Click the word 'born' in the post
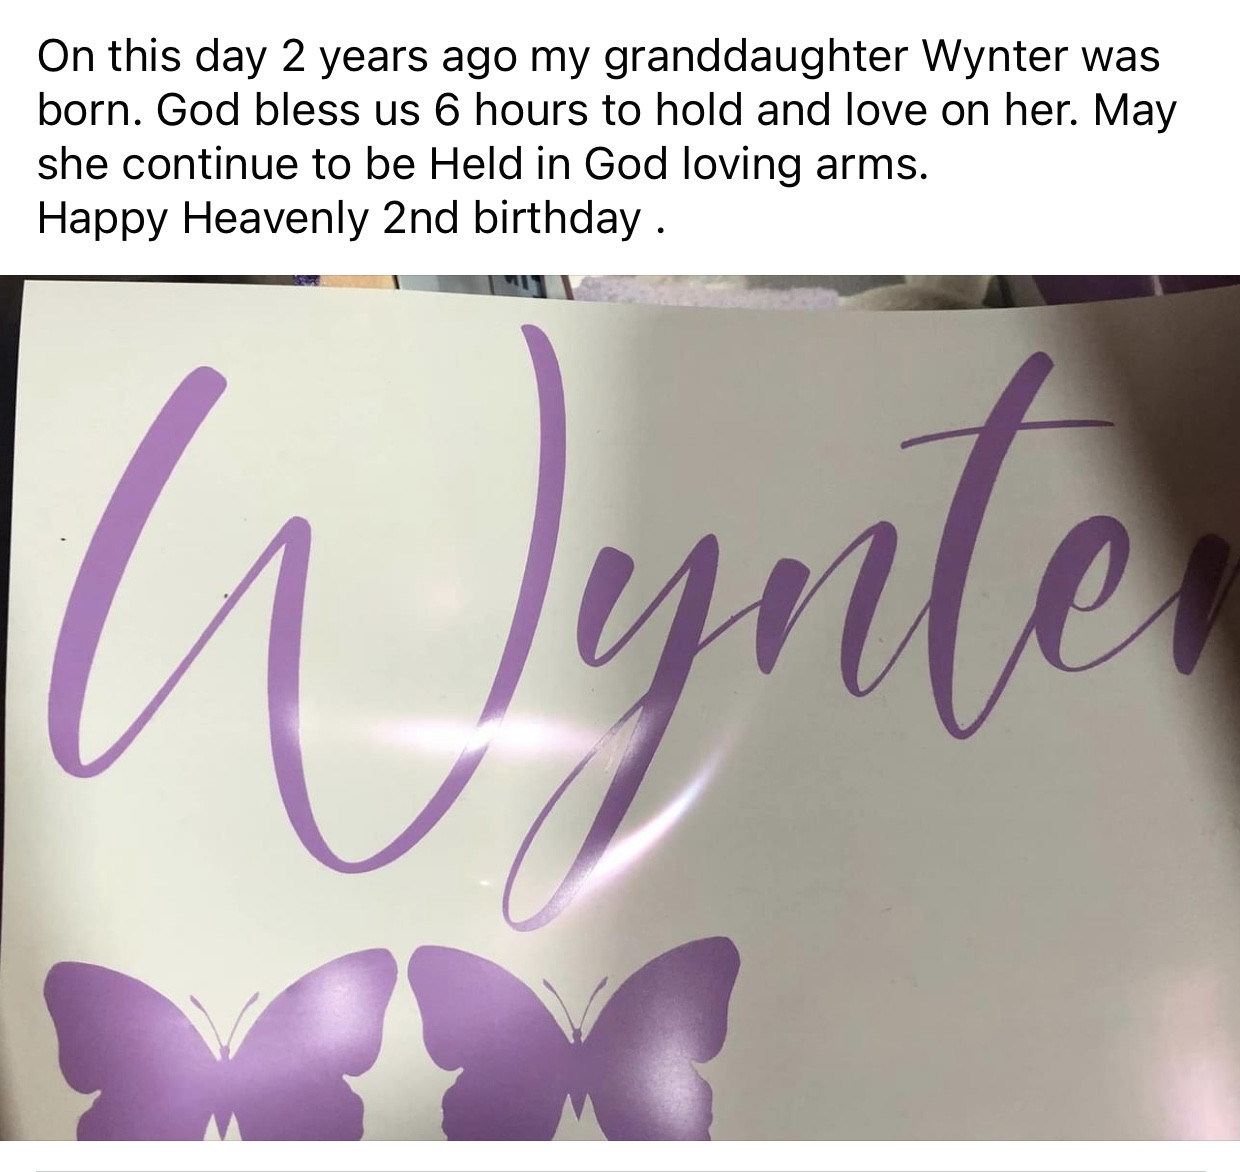The height and width of the screenshot is (1172, 1240). (90, 111)
